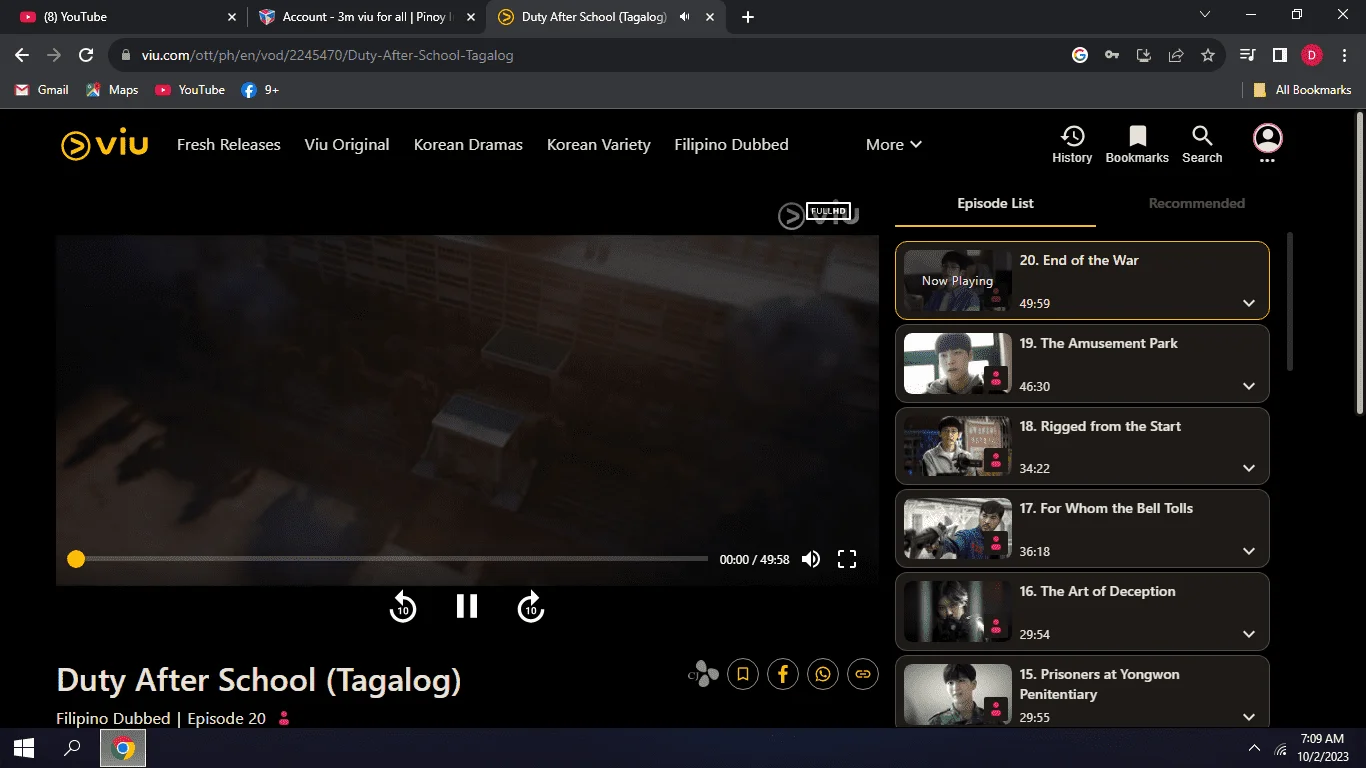Expand episode 16 The Art of Deception details
Image resolution: width=1366 pixels, height=768 pixels.
(1249, 634)
